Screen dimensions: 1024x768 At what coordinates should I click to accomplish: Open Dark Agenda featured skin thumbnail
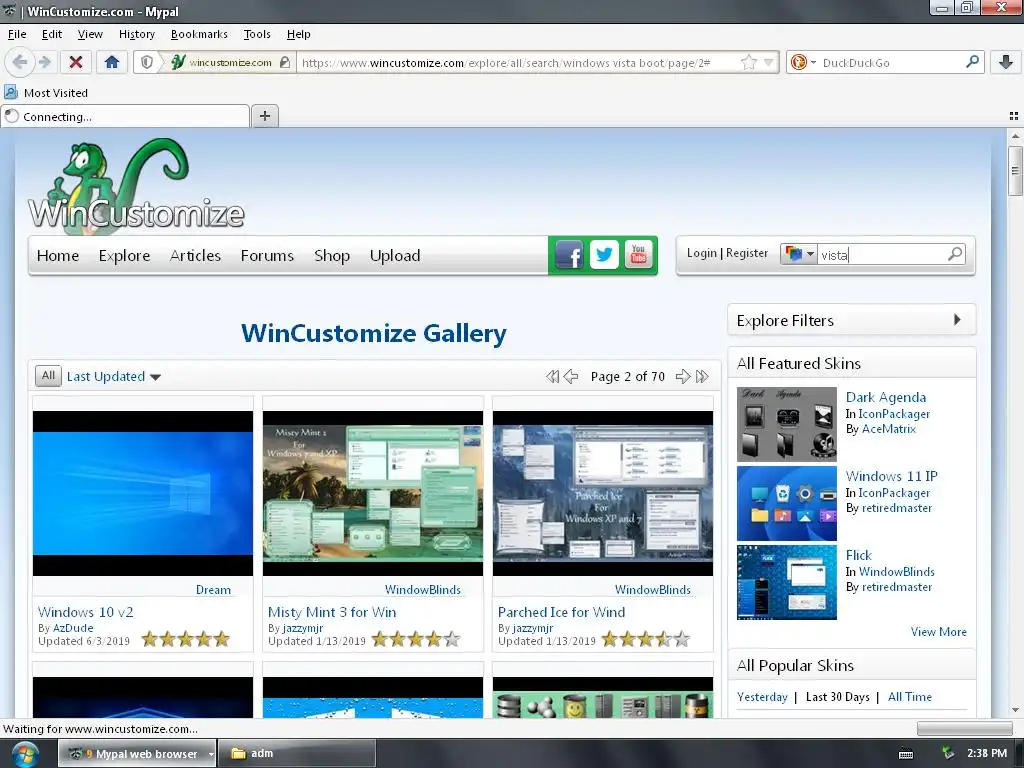[786, 424]
